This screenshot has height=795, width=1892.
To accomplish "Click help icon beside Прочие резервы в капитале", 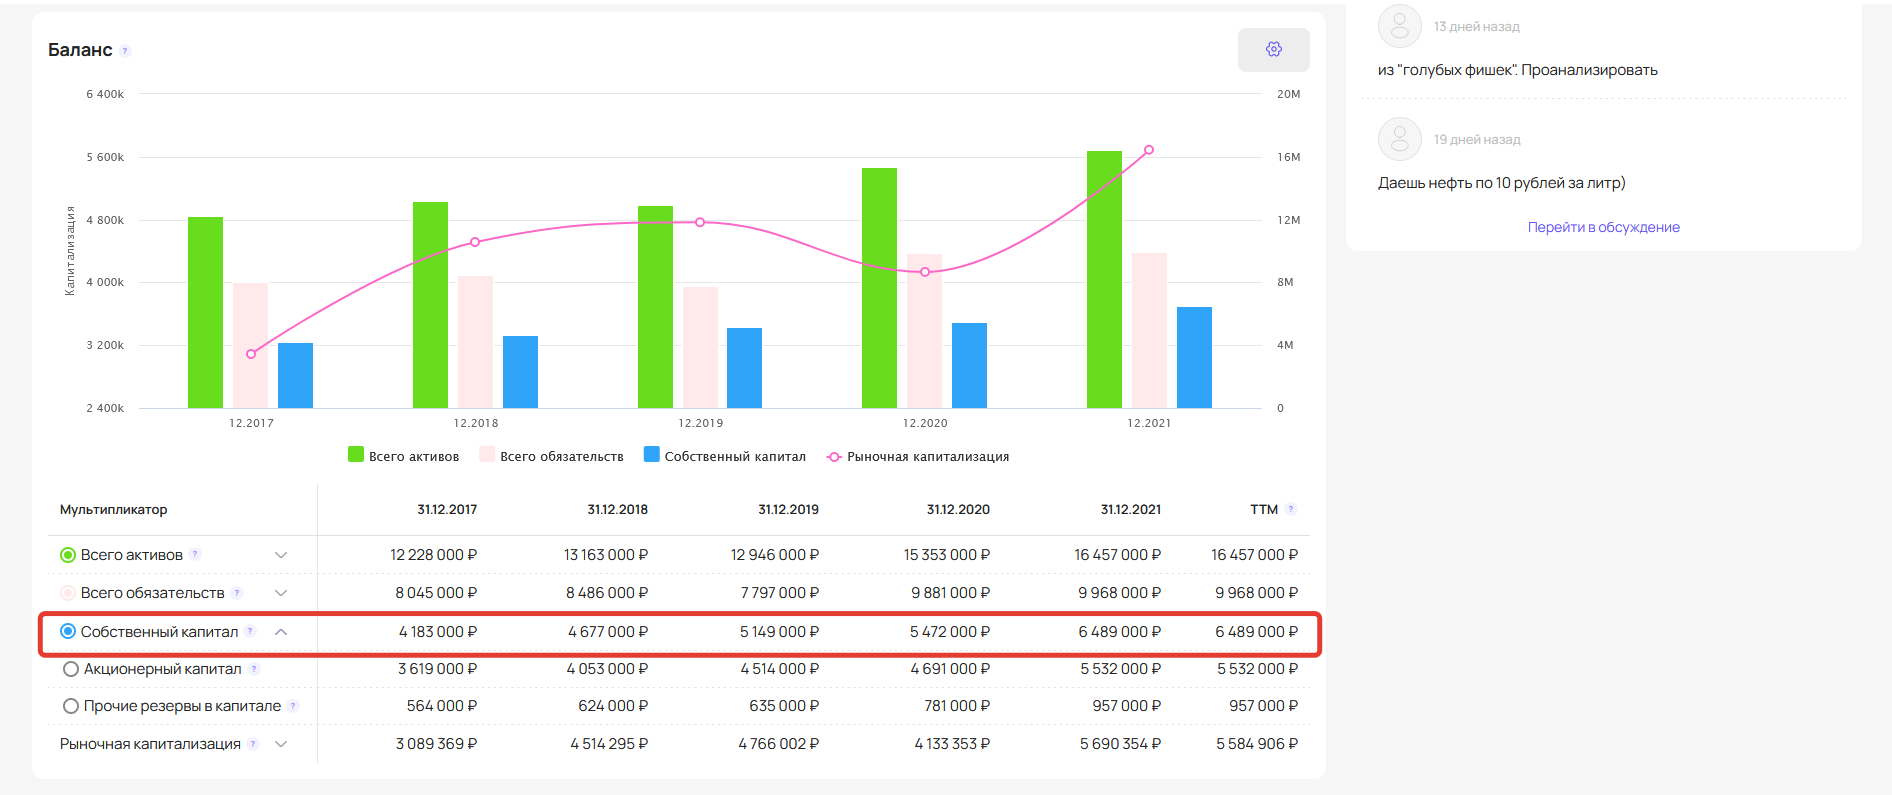I will [293, 706].
